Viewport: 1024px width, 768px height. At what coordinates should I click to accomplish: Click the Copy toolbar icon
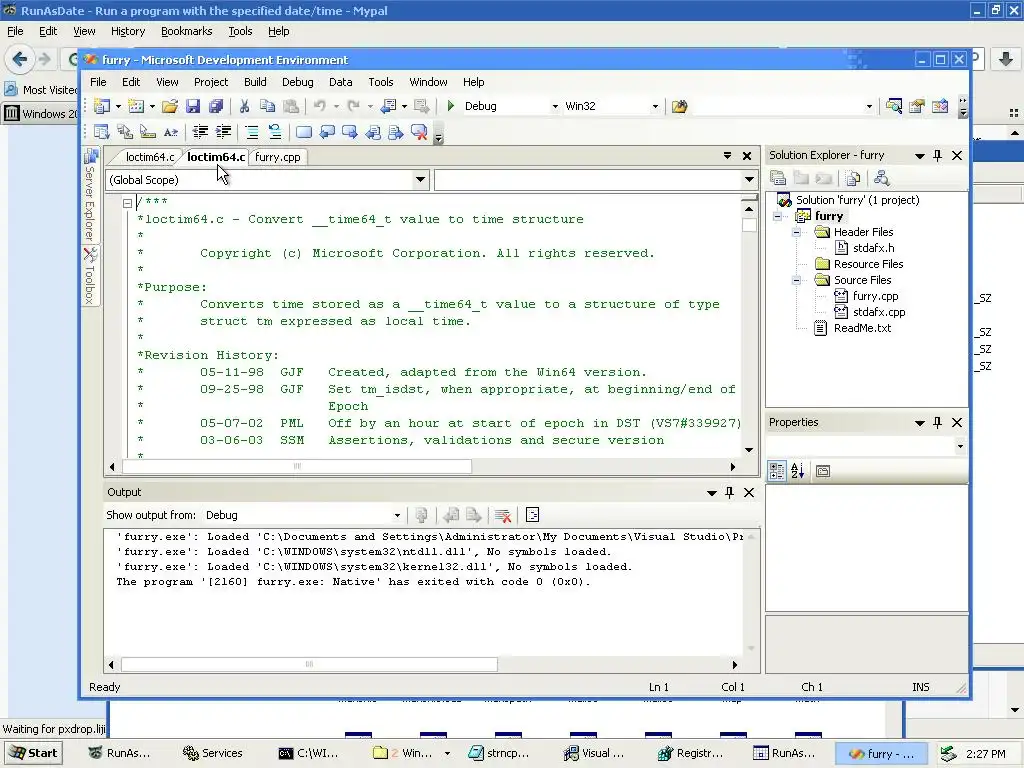pyautogui.click(x=267, y=106)
